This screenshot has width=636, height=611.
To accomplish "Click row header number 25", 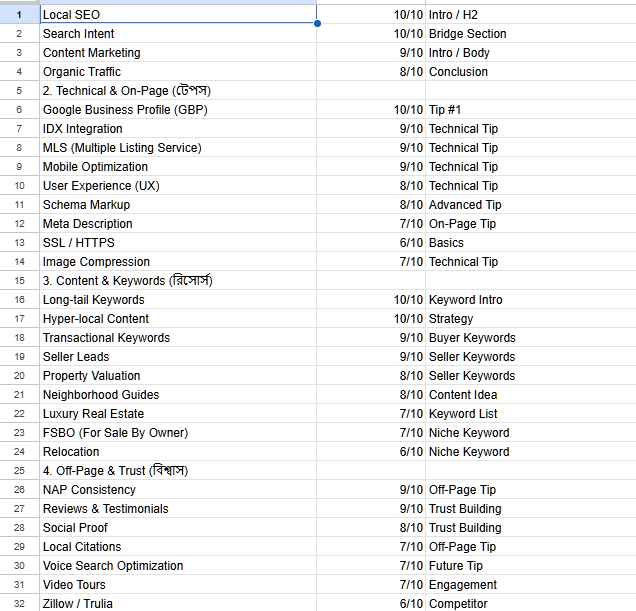I will tap(19, 471).
